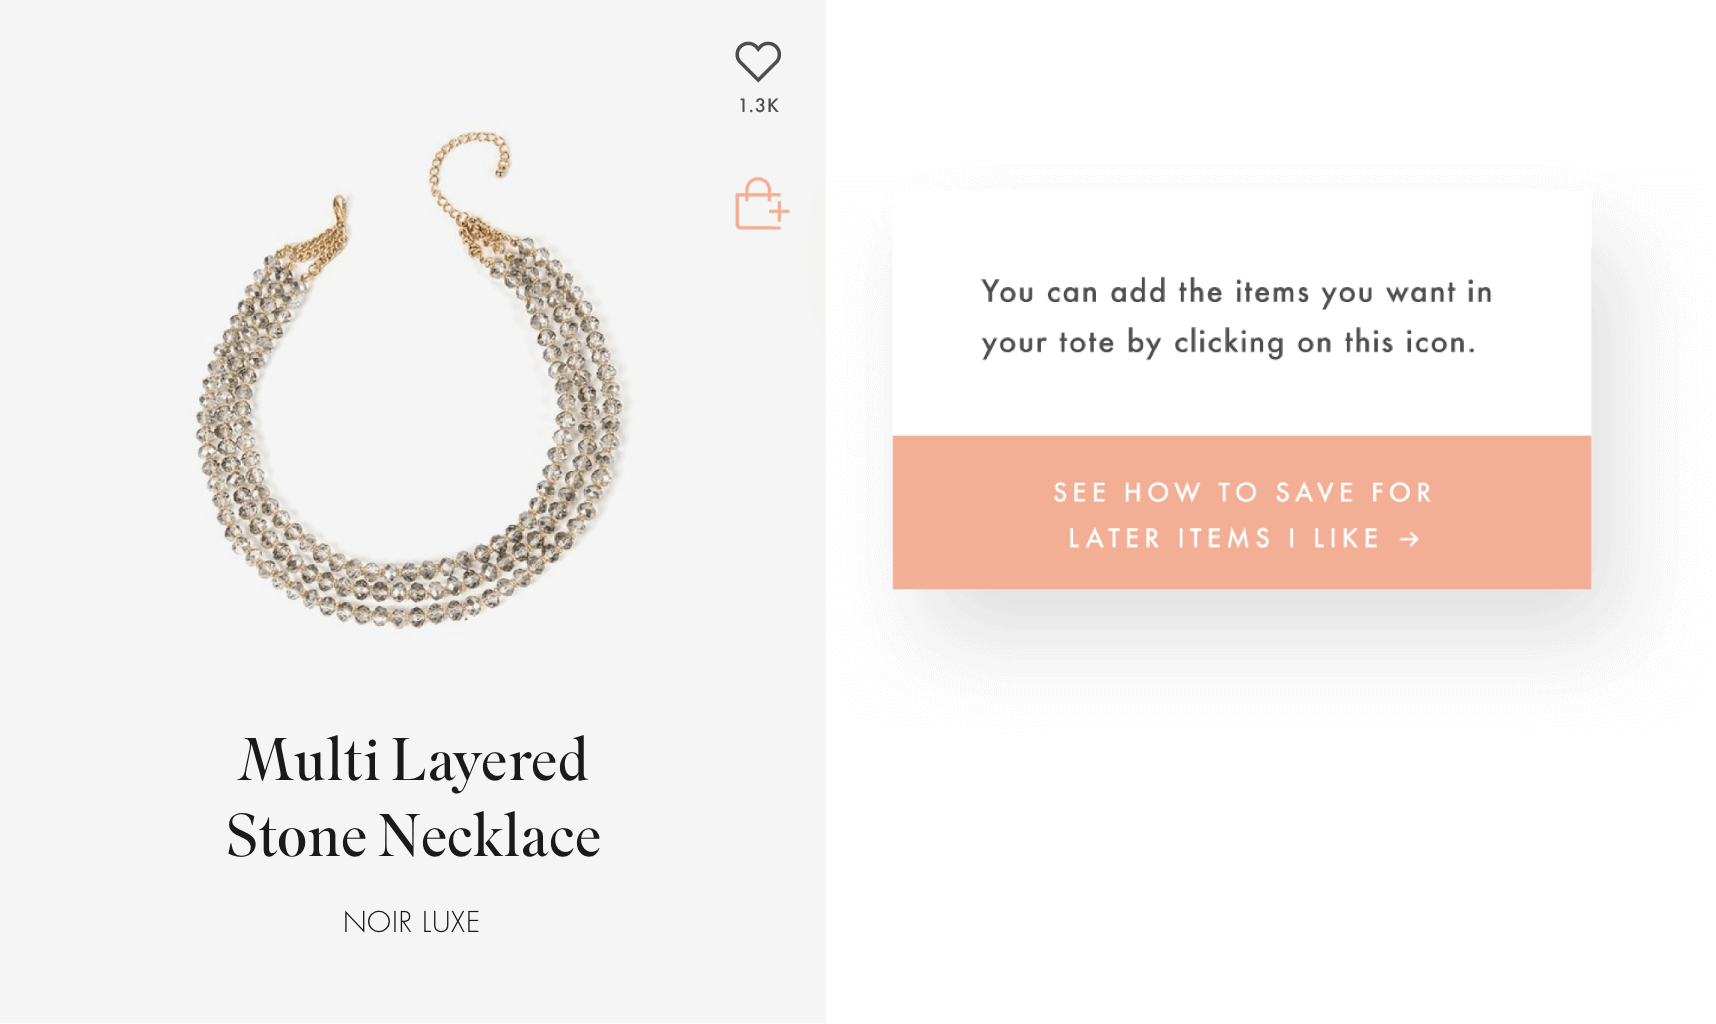Open the NOIR LUXE brand link
This screenshot has height=1024, width=1716.
coord(411,921)
